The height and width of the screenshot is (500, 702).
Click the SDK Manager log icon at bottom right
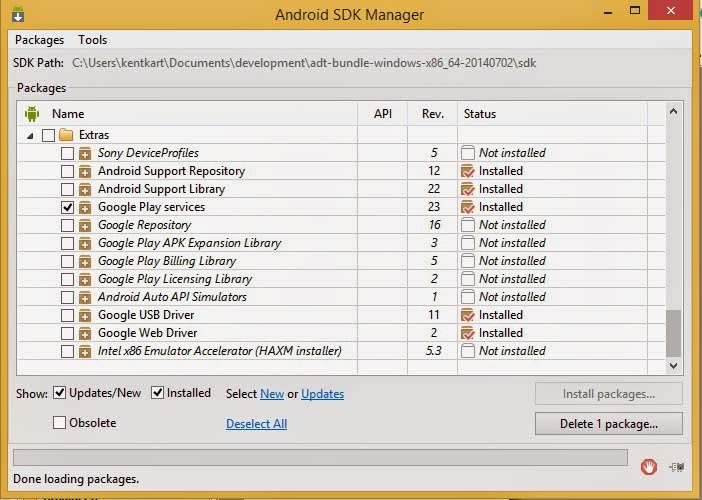click(x=677, y=465)
